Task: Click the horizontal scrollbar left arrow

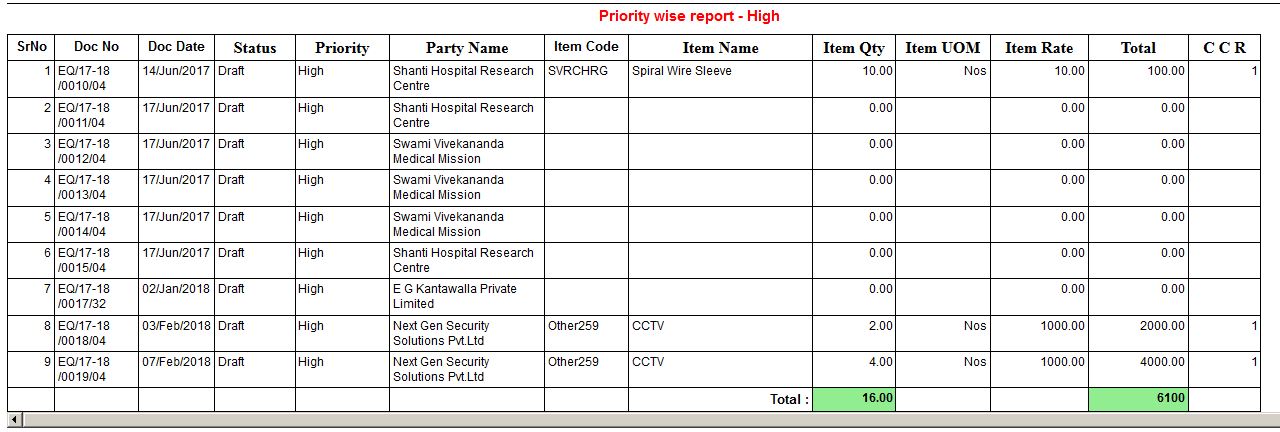Action: coord(14,419)
